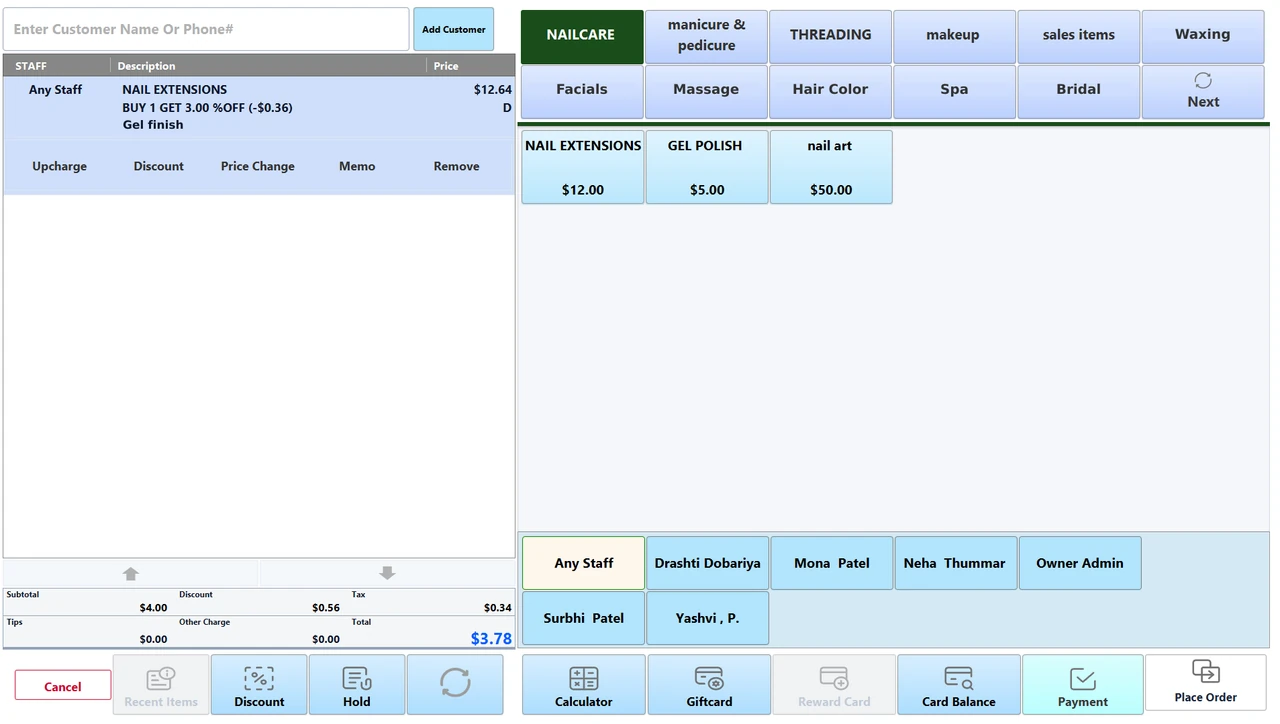Click the $12.64 item price
This screenshot has height=724, width=1280.
pyautogui.click(x=492, y=90)
